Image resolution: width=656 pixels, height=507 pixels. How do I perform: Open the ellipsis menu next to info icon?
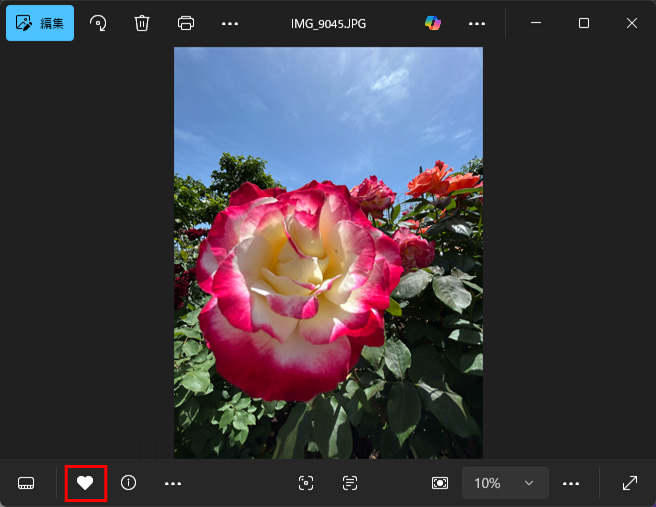tap(173, 484)
